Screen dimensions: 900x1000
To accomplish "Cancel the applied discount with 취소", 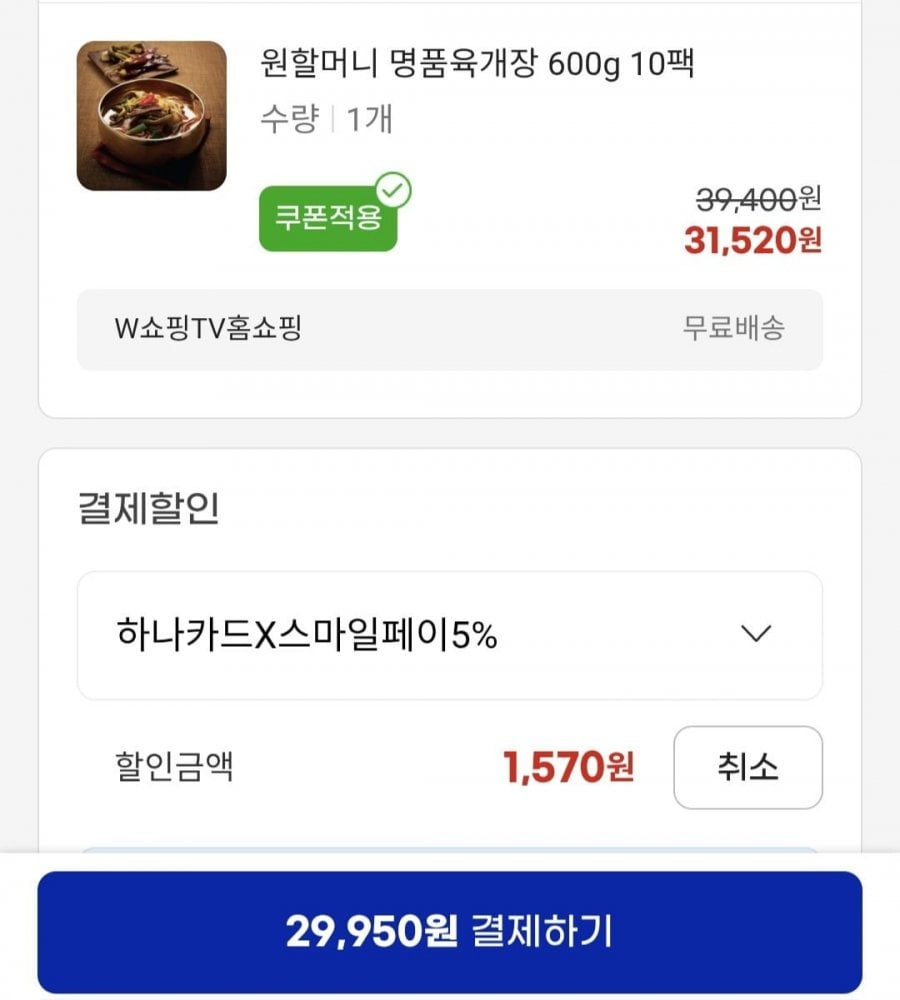I will 747,768.
